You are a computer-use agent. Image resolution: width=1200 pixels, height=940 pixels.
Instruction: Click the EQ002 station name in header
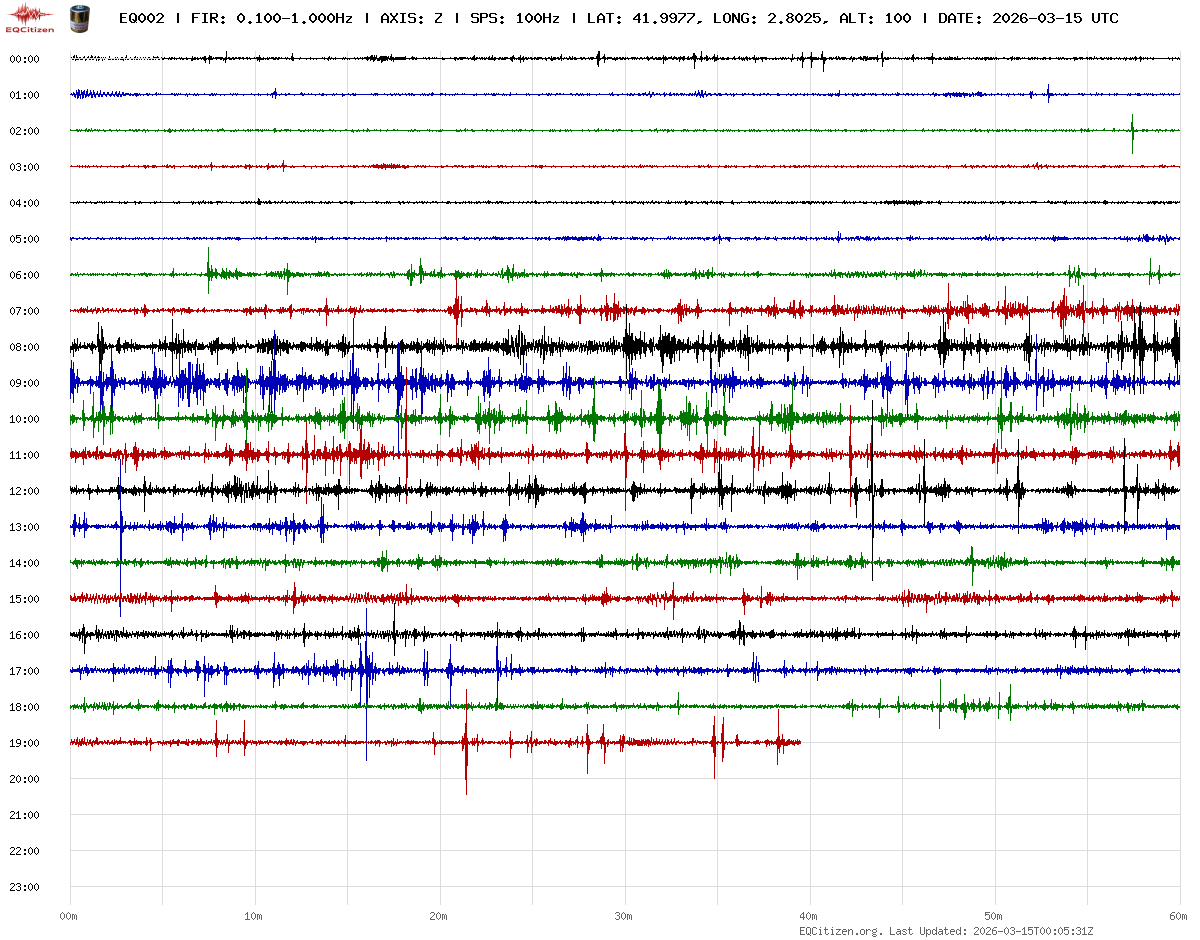click(142, 18)
